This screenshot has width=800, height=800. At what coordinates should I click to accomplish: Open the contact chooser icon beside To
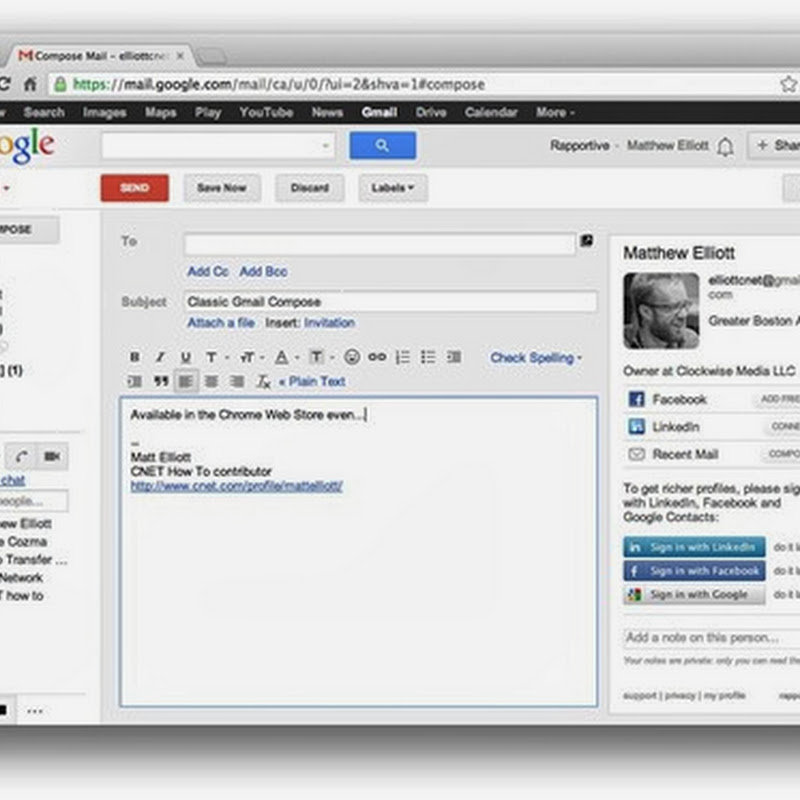click(x=587, y=240)
